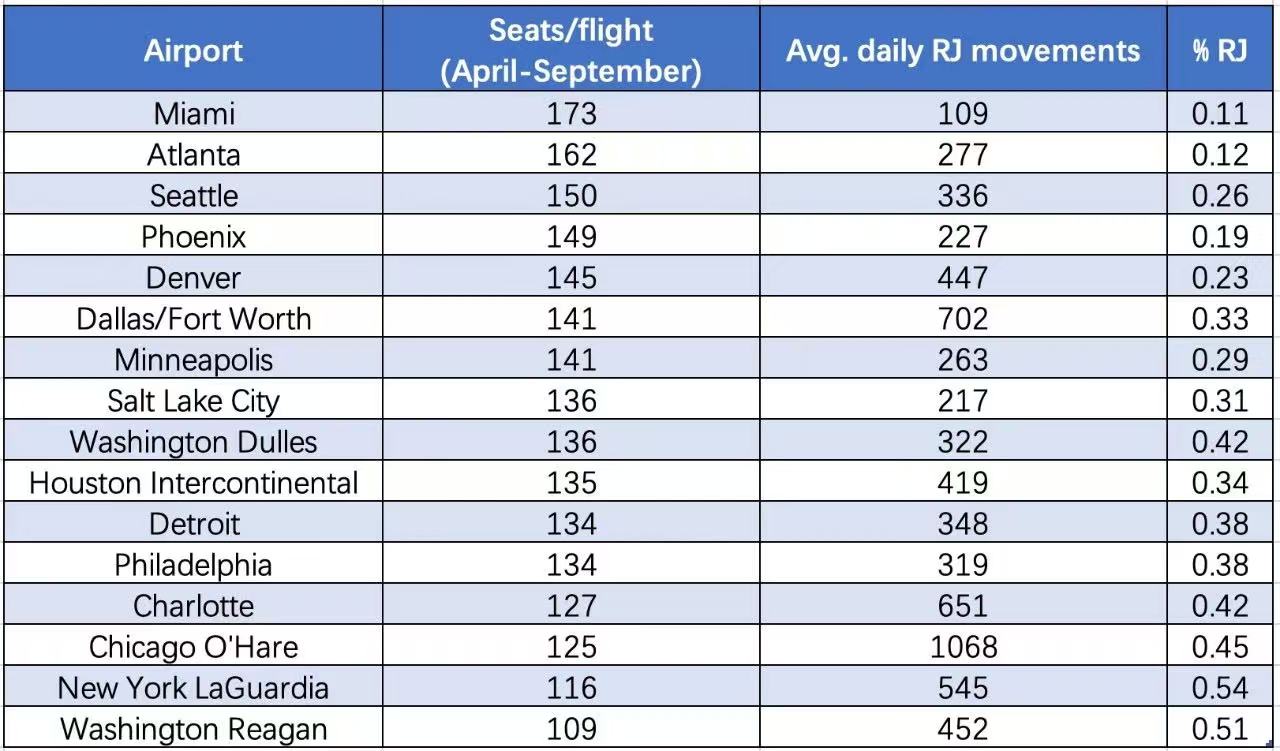The height and width of the screenshot is (751, 1280).
Task: Click the Airport column header
Action: click(193, 51)
